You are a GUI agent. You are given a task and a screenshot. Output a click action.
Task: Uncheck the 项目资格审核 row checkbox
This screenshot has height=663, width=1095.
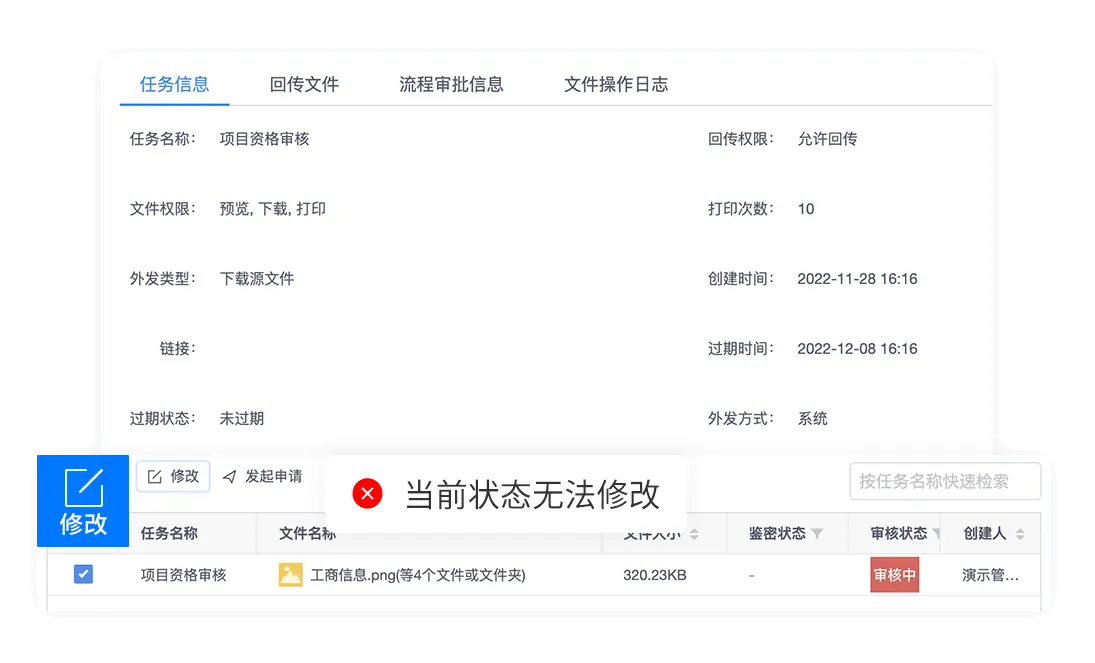tap(83, 575)
